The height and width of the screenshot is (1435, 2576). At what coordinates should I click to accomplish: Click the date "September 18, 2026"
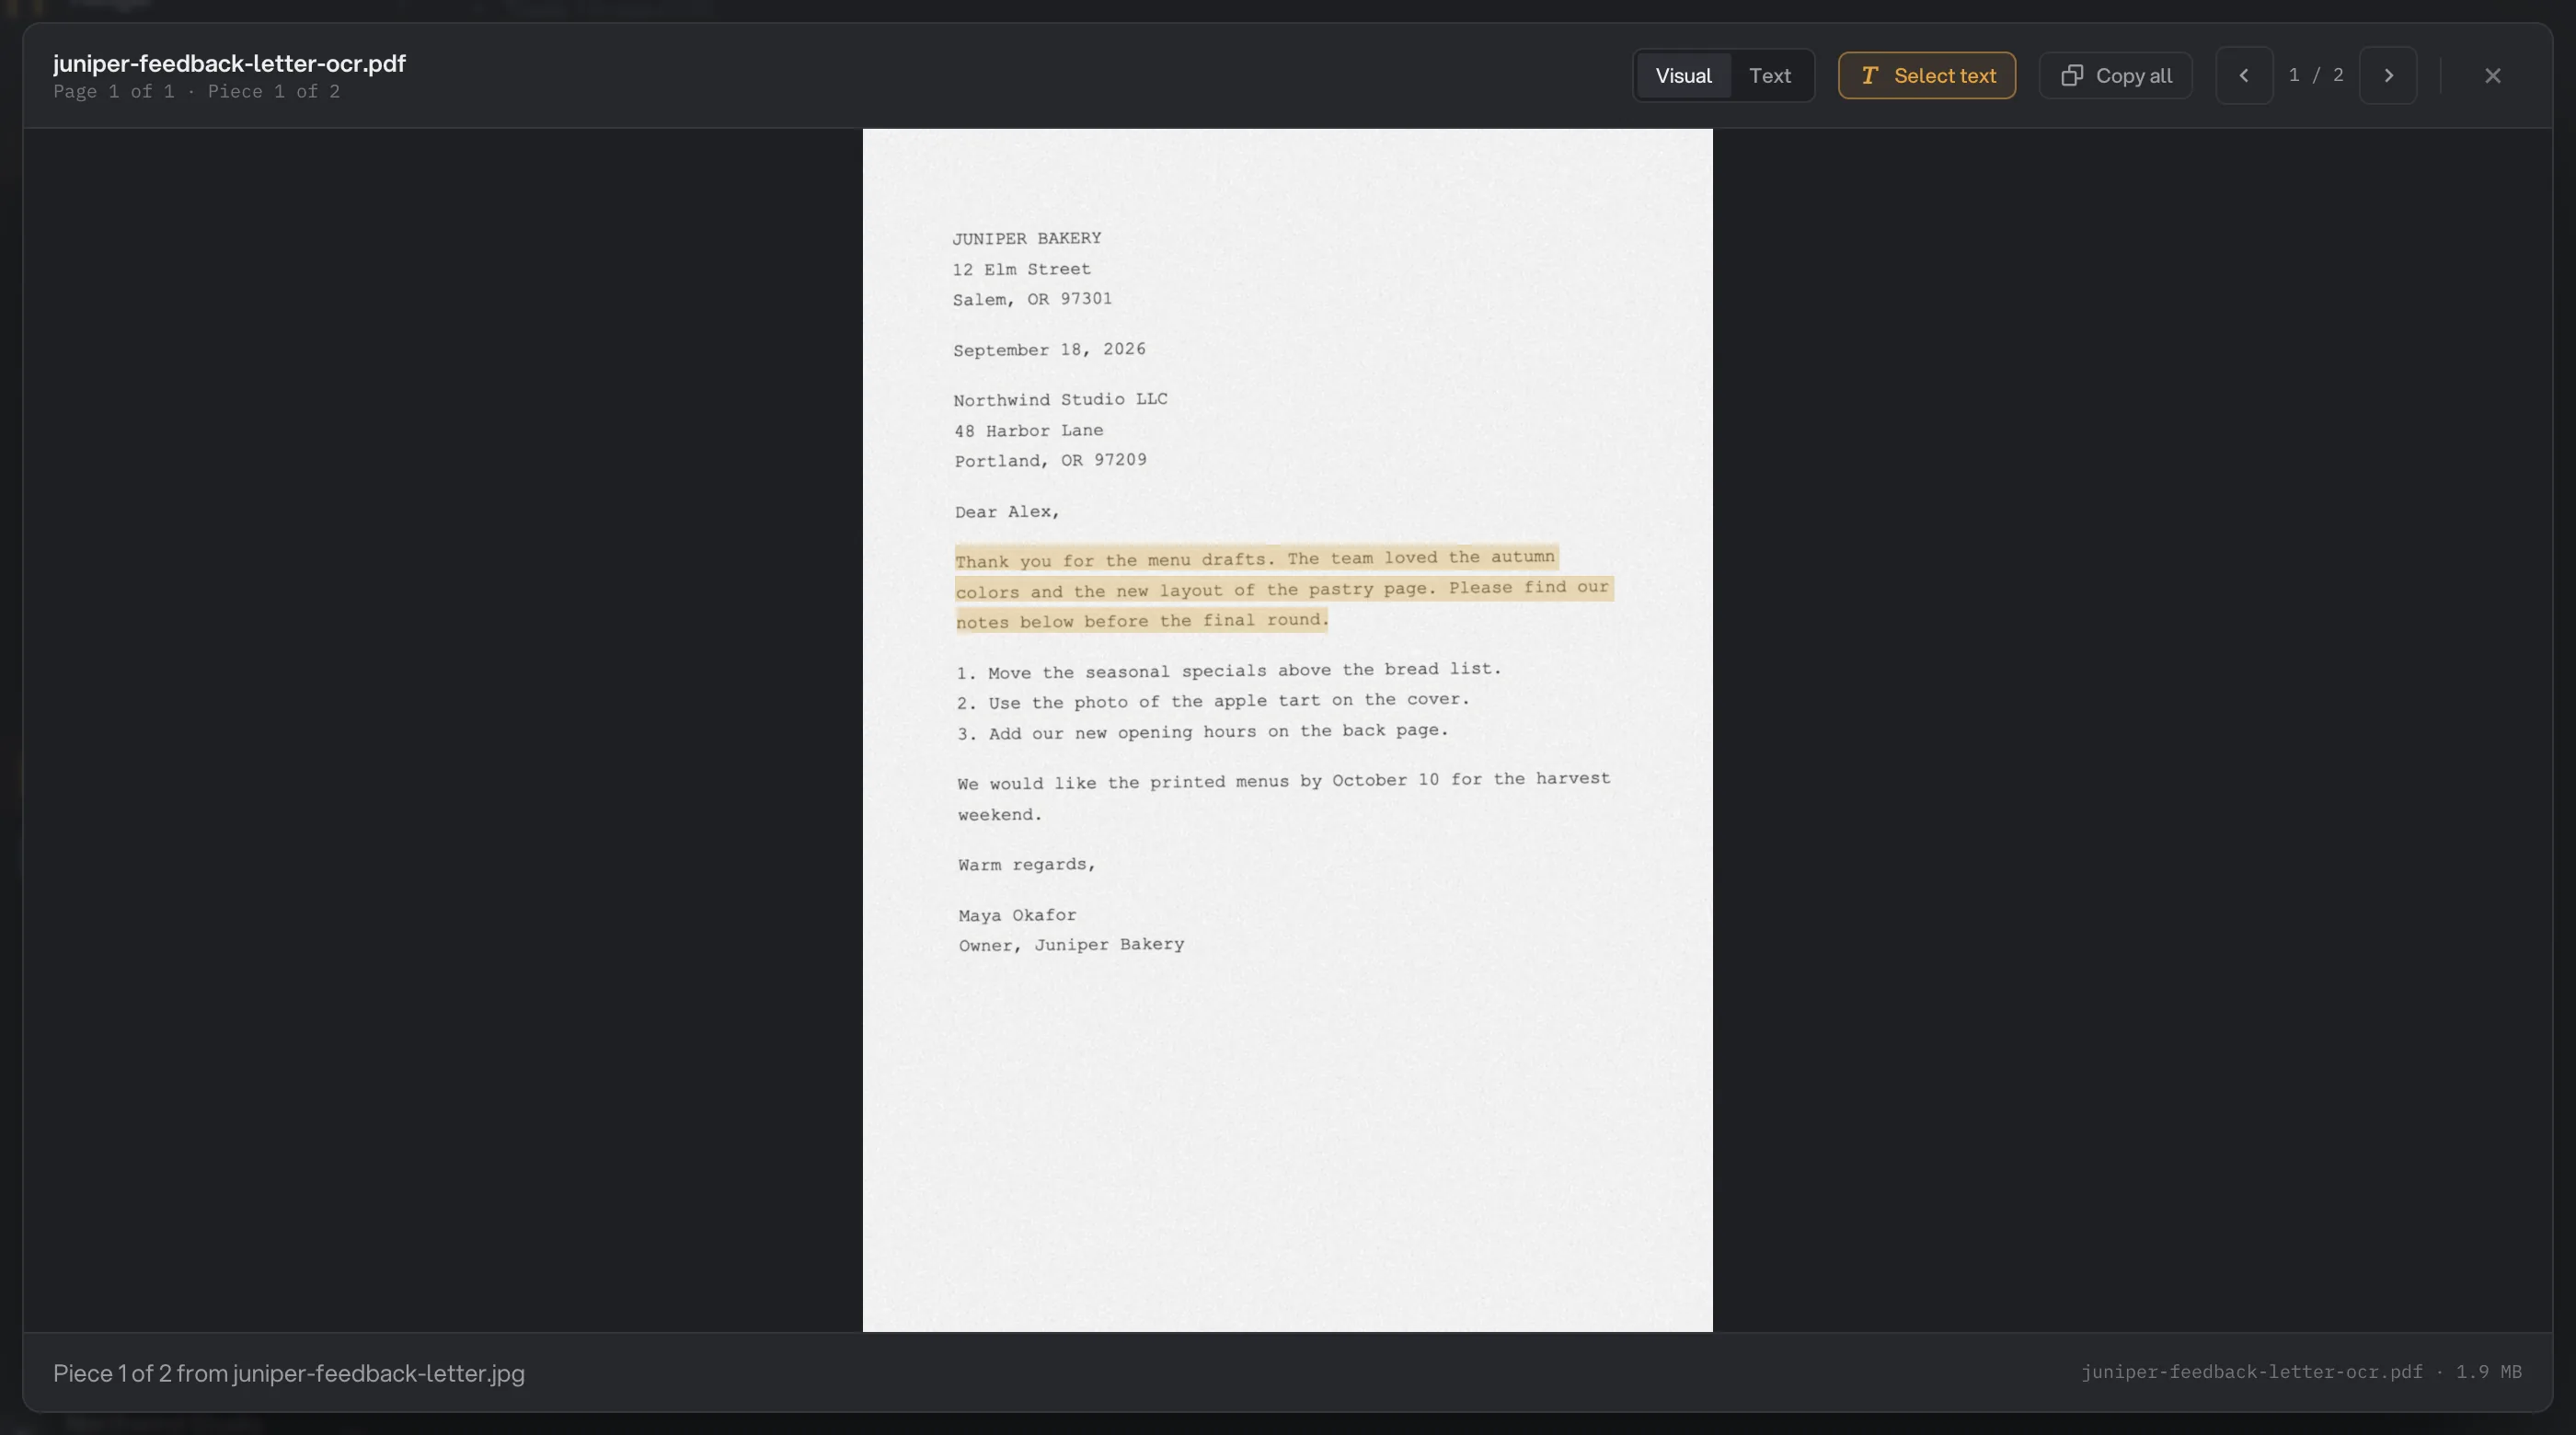(1049, 349)
